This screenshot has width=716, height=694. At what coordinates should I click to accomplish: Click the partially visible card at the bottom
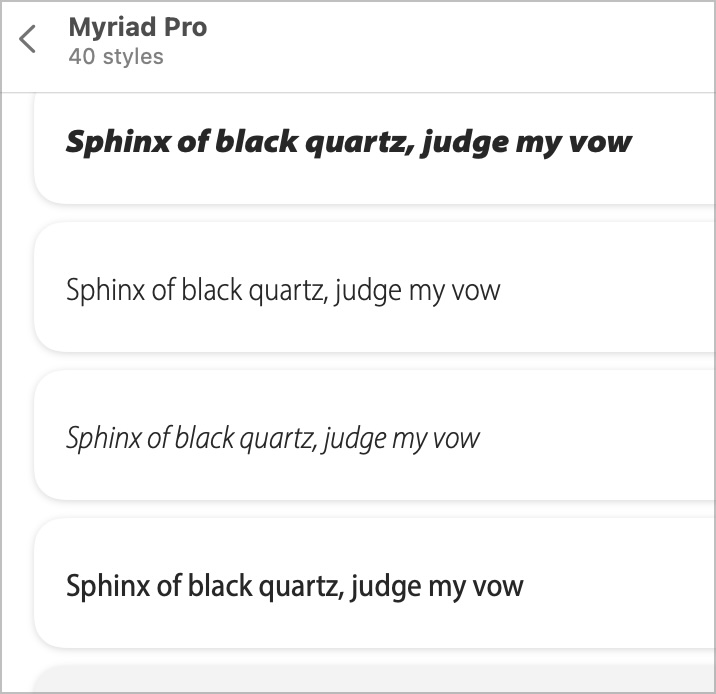370,680
